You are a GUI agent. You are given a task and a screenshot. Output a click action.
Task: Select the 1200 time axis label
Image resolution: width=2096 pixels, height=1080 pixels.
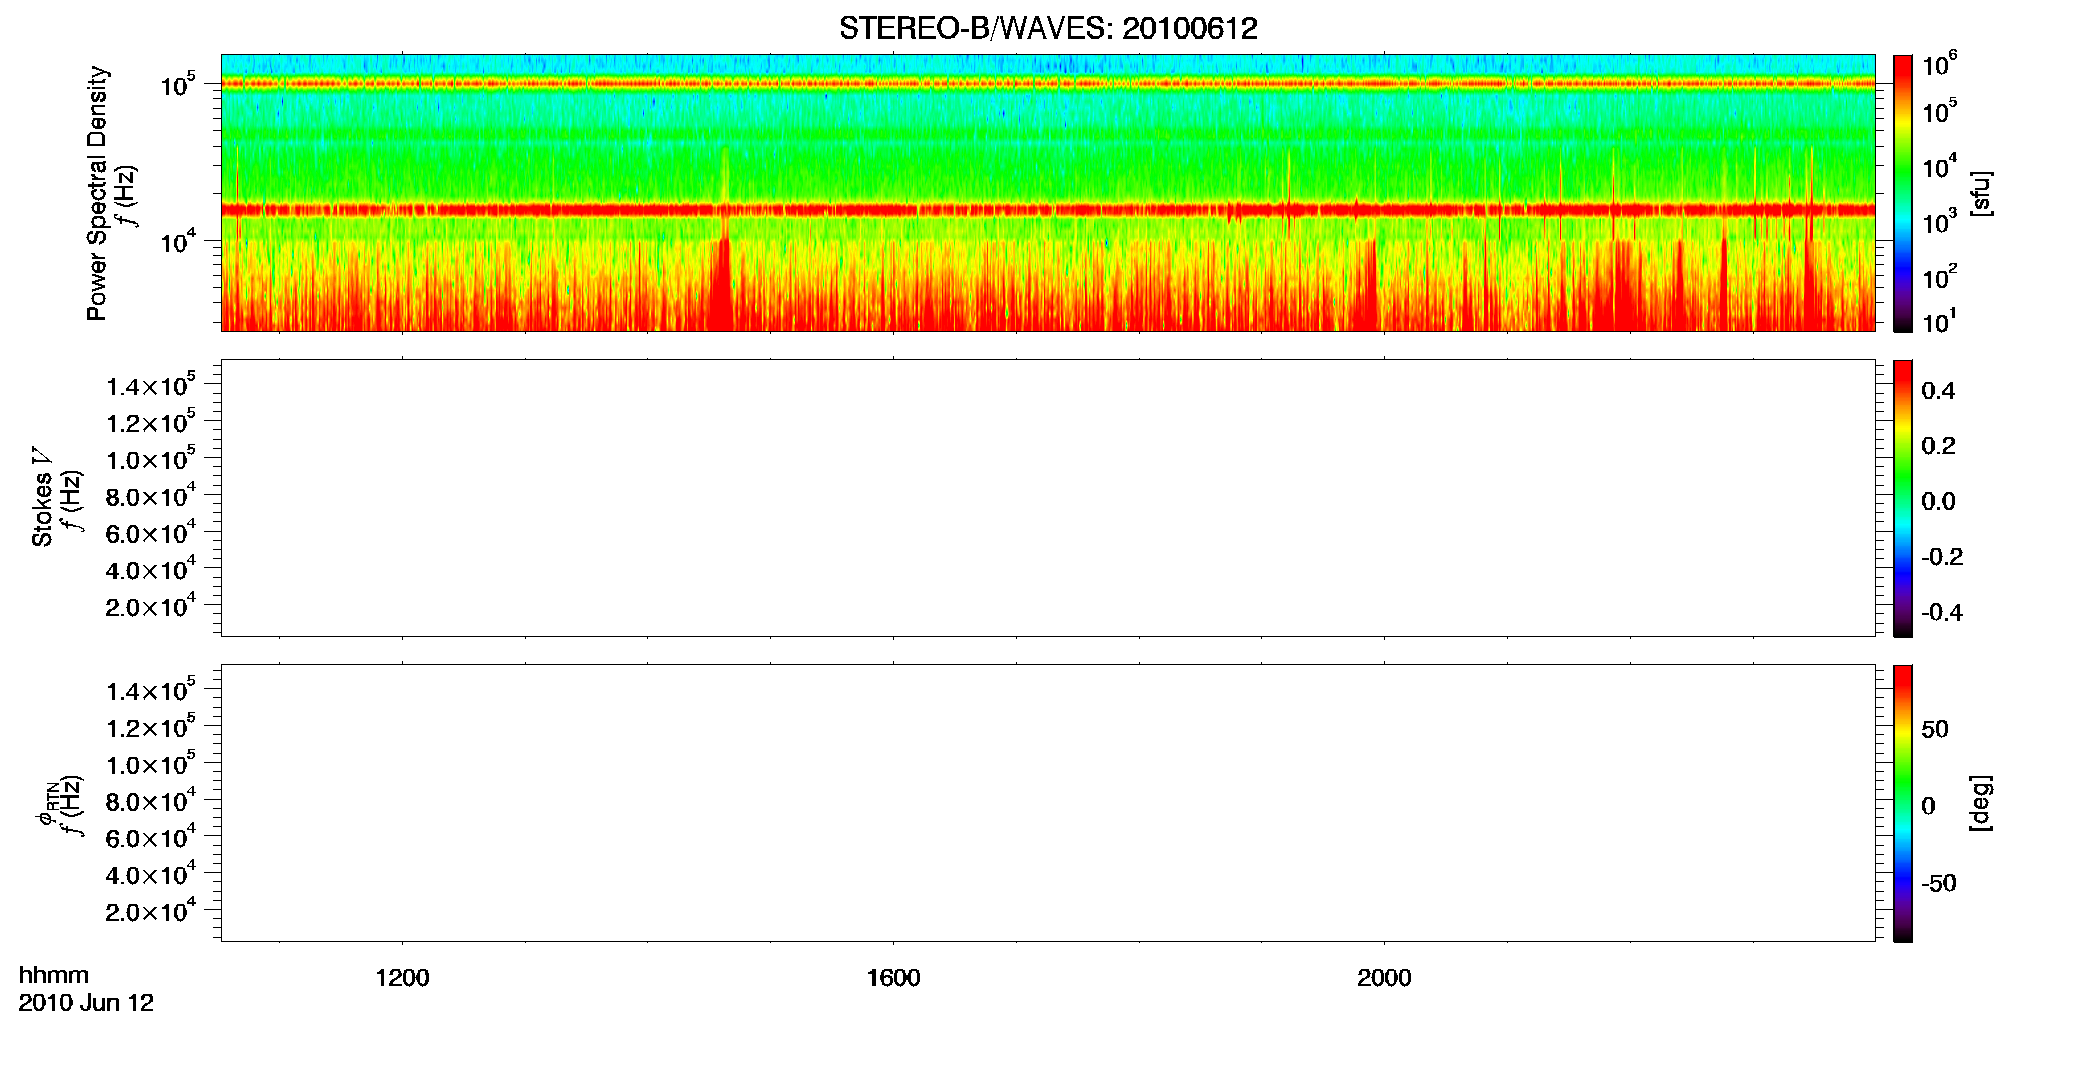pyautogui.click(x=402, y=978)
